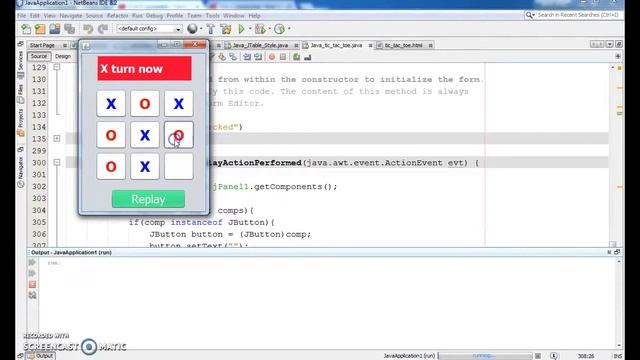Click the Redo arrow icon
Viewport: 640px width, 360px height.
pos(103,29)
